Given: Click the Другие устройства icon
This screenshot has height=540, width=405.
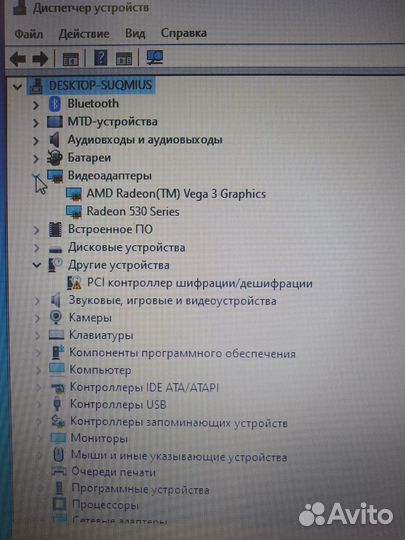Looking at the screenshot, I should pos(55,265).
